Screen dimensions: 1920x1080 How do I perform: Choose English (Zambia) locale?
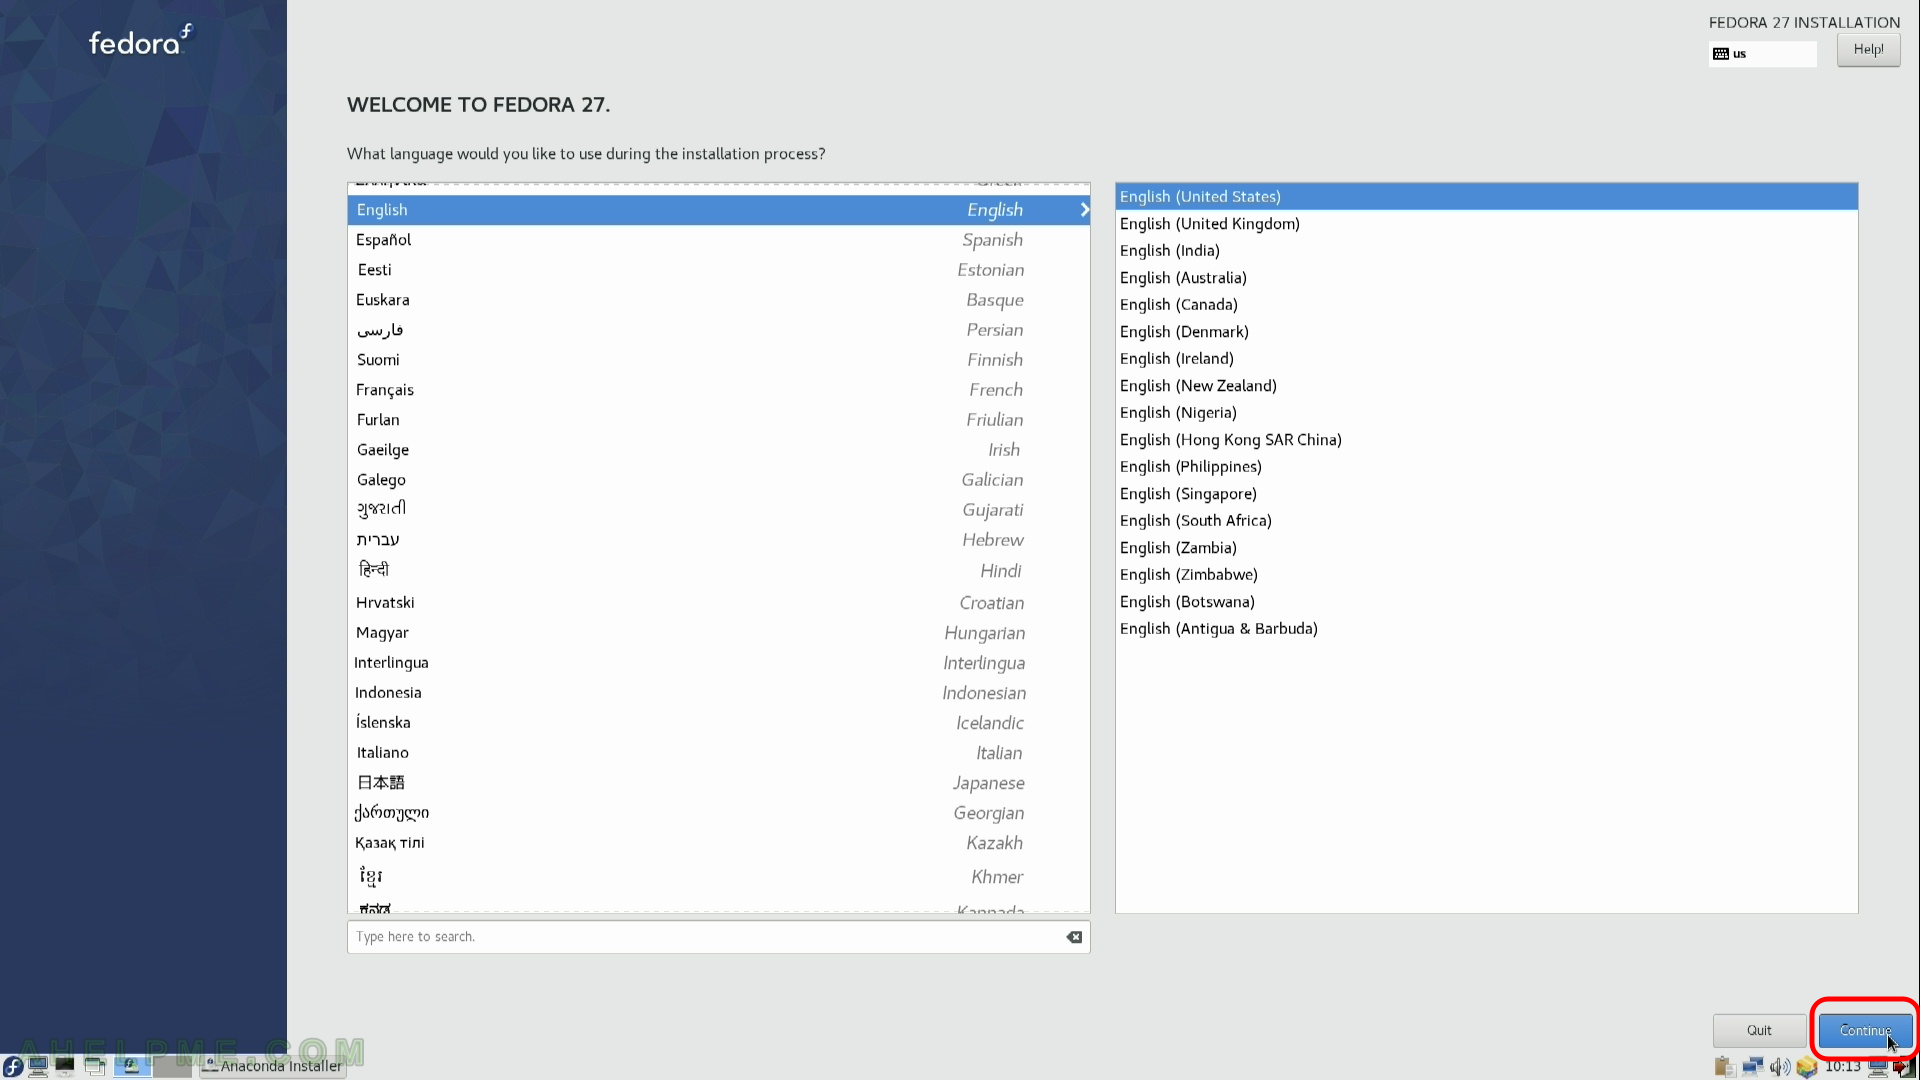click(1486, 548)
